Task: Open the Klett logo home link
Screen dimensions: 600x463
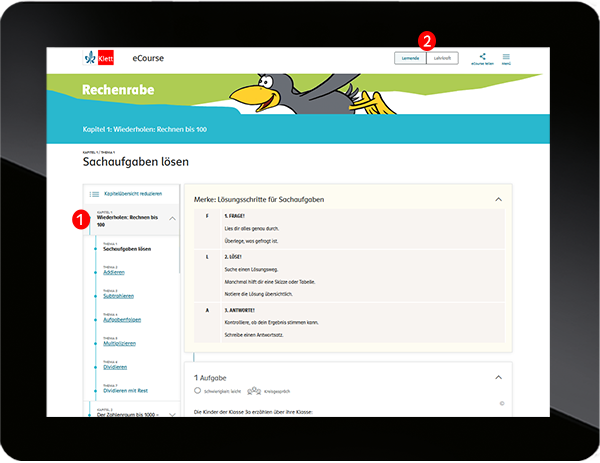Action: pyautogui.click(x=99, y=58)
